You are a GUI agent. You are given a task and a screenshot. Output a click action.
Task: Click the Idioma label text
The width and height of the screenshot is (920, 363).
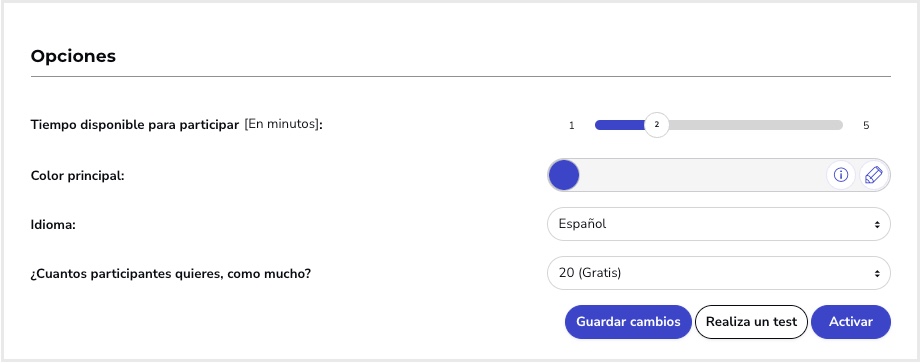tap(53, 225)
